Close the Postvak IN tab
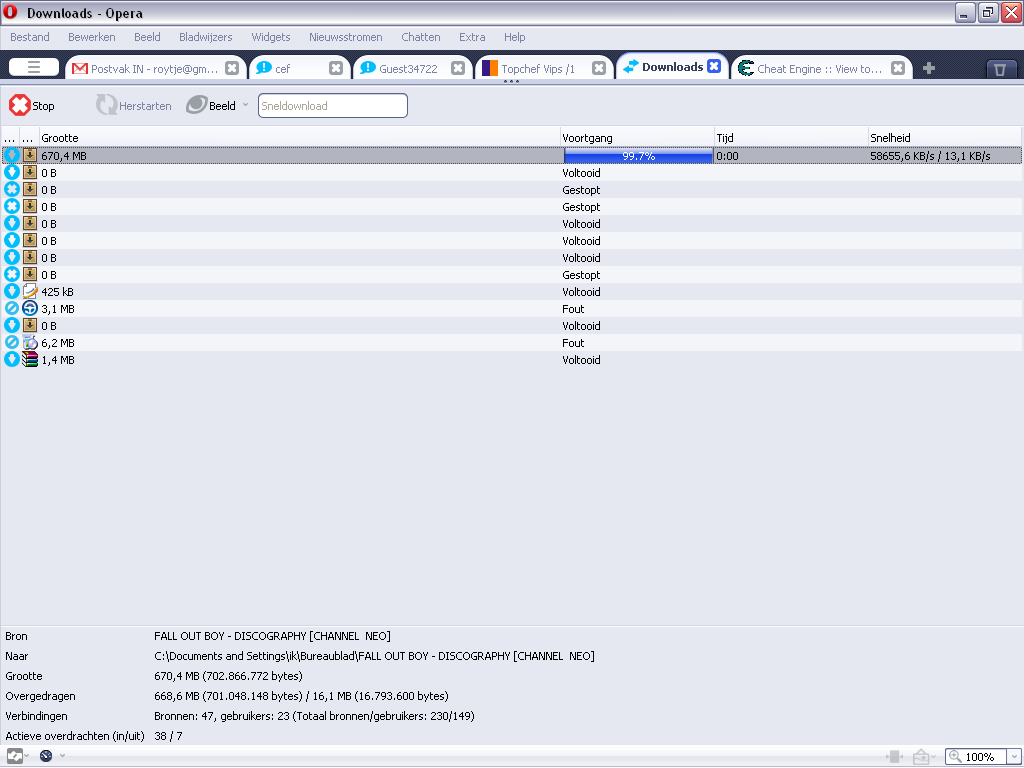1024x768 pixels. coord(232,68)
